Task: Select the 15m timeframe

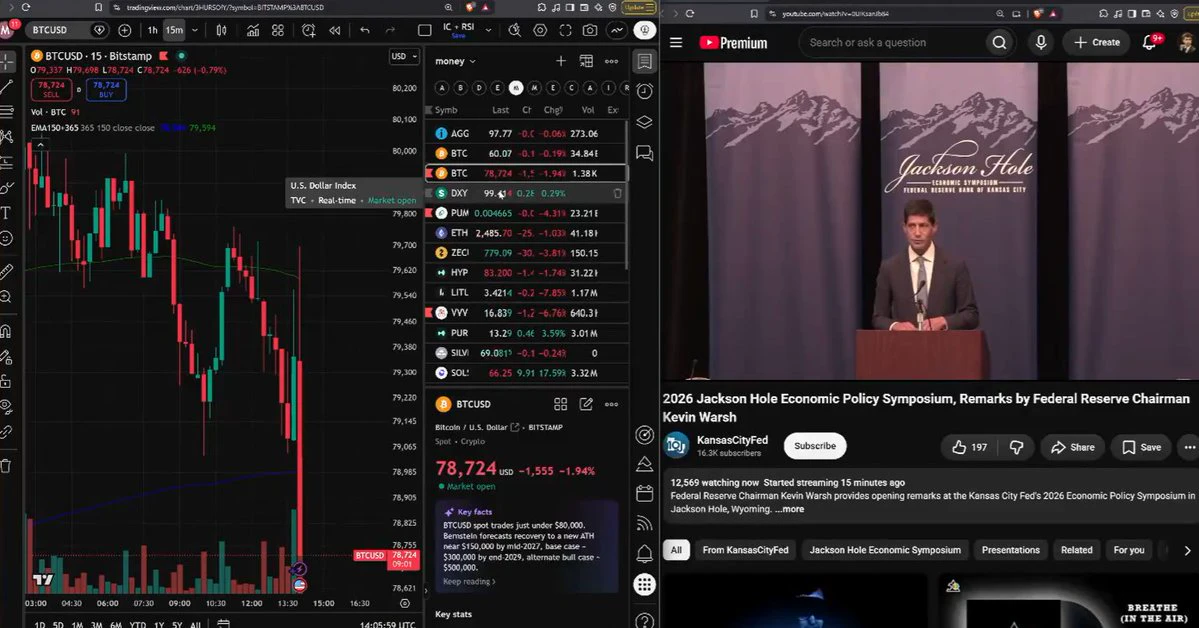Action: click(x=174, y=30)
